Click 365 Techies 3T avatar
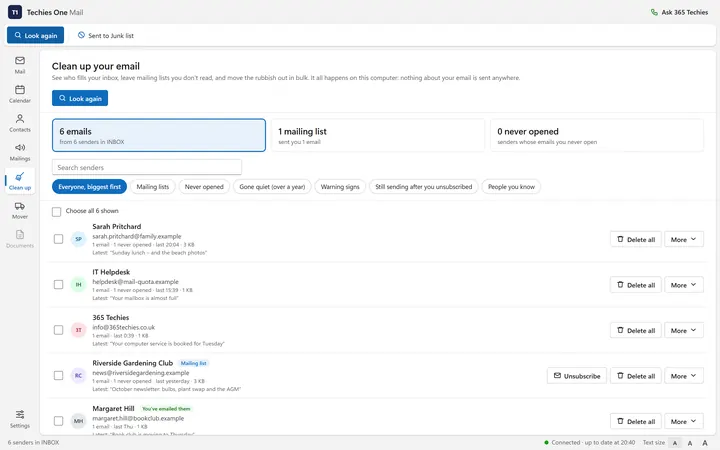The width and height of the screenshot is (720, 450). click(x=79, y=330)
